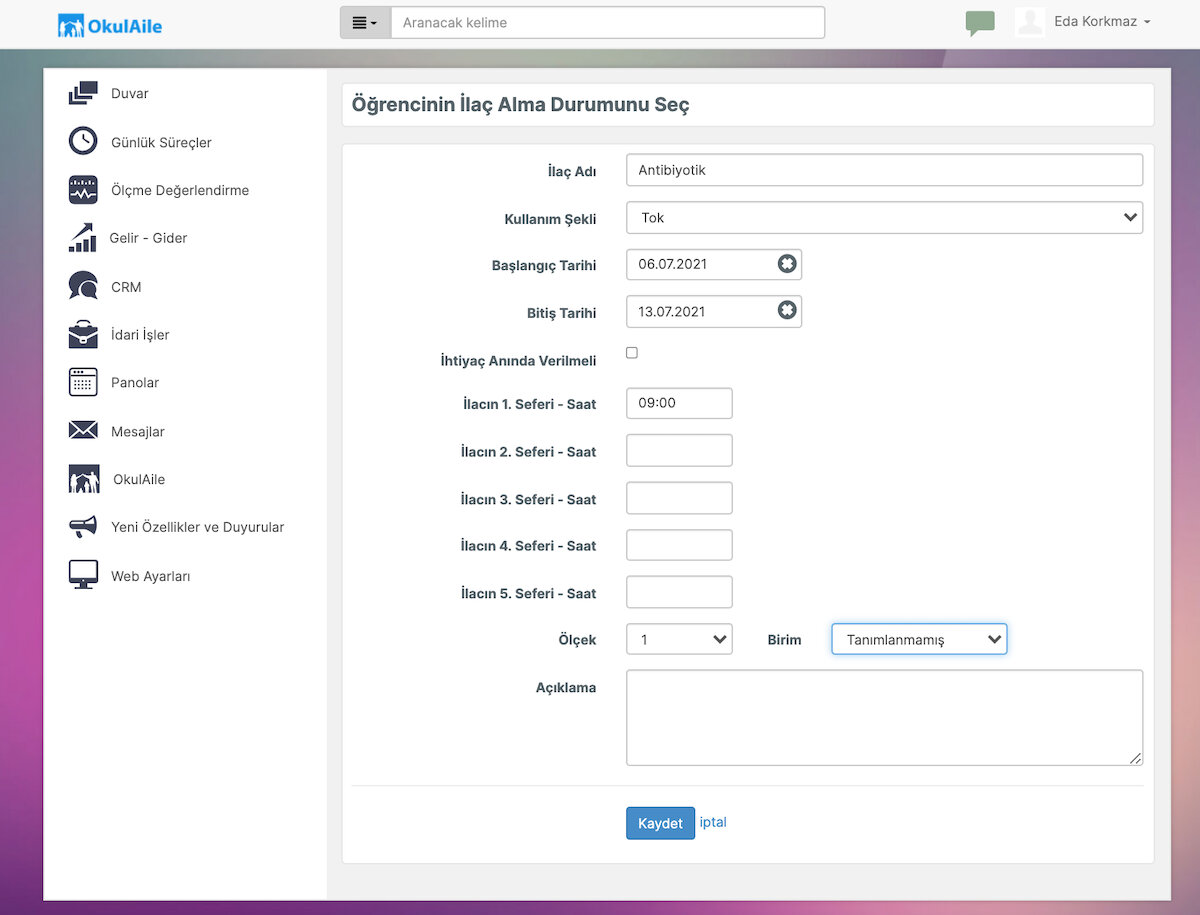Open the Panolar calendar icon

click(83, 382)
